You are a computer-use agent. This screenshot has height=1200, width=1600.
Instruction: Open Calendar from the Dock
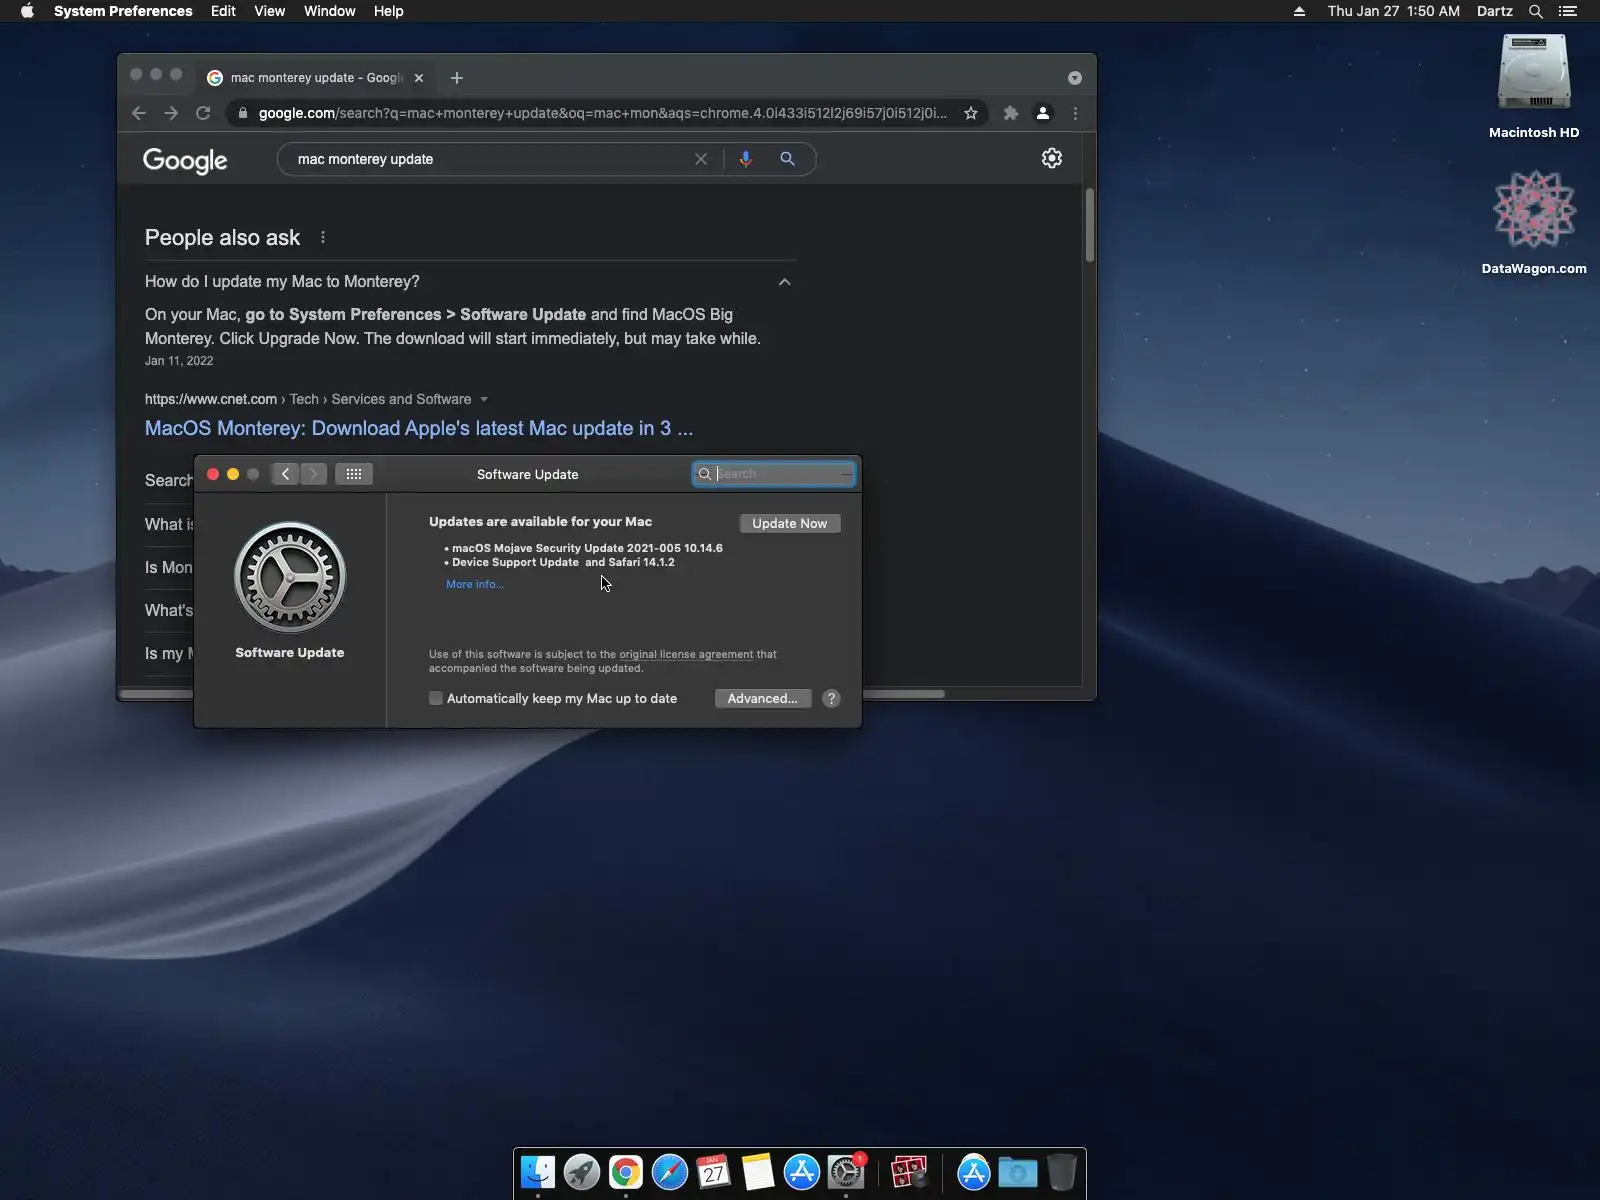[714, 1172]
